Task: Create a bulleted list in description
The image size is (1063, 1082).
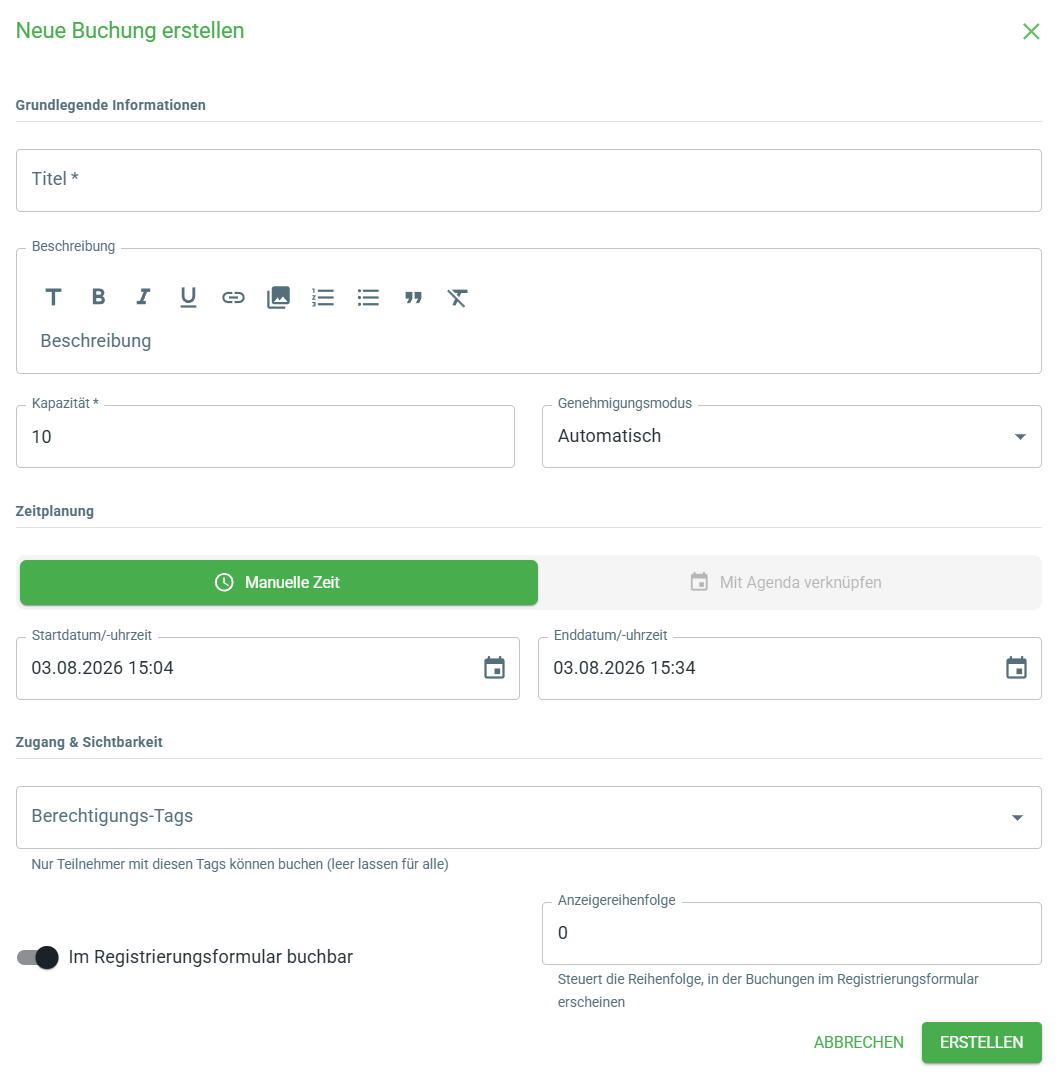Action: pyautogui.click(x=368, y=297)
